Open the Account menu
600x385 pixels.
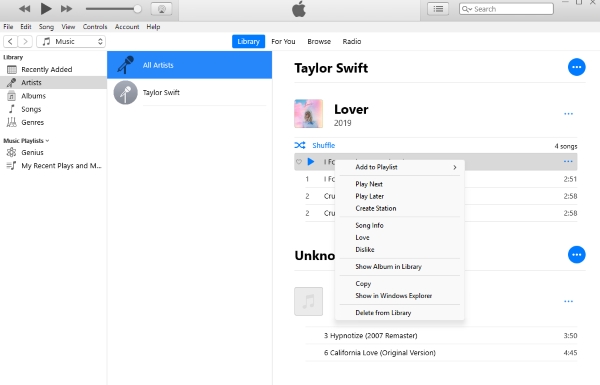[127, 27]
